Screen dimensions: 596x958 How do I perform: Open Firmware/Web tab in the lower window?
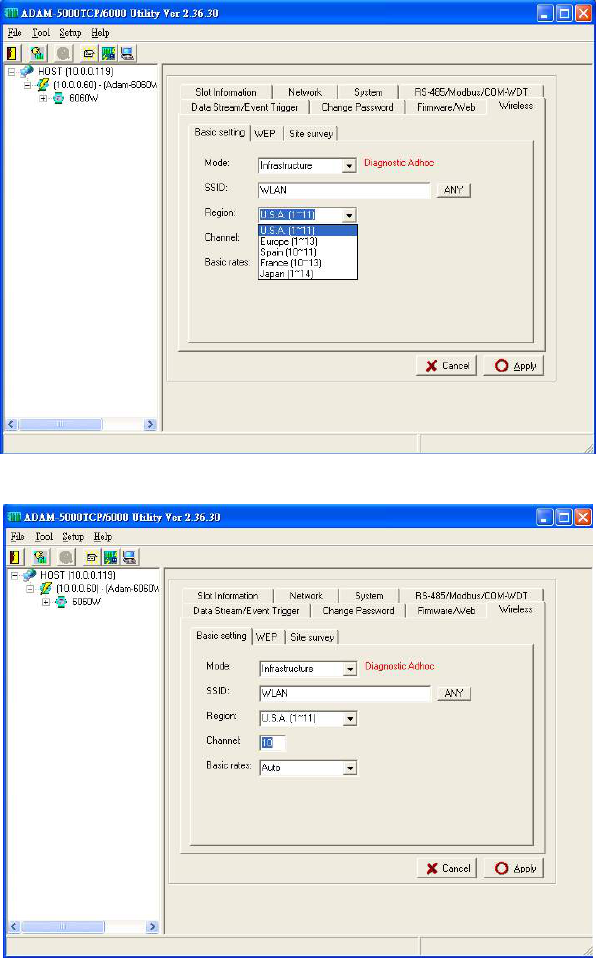(446, 610)
